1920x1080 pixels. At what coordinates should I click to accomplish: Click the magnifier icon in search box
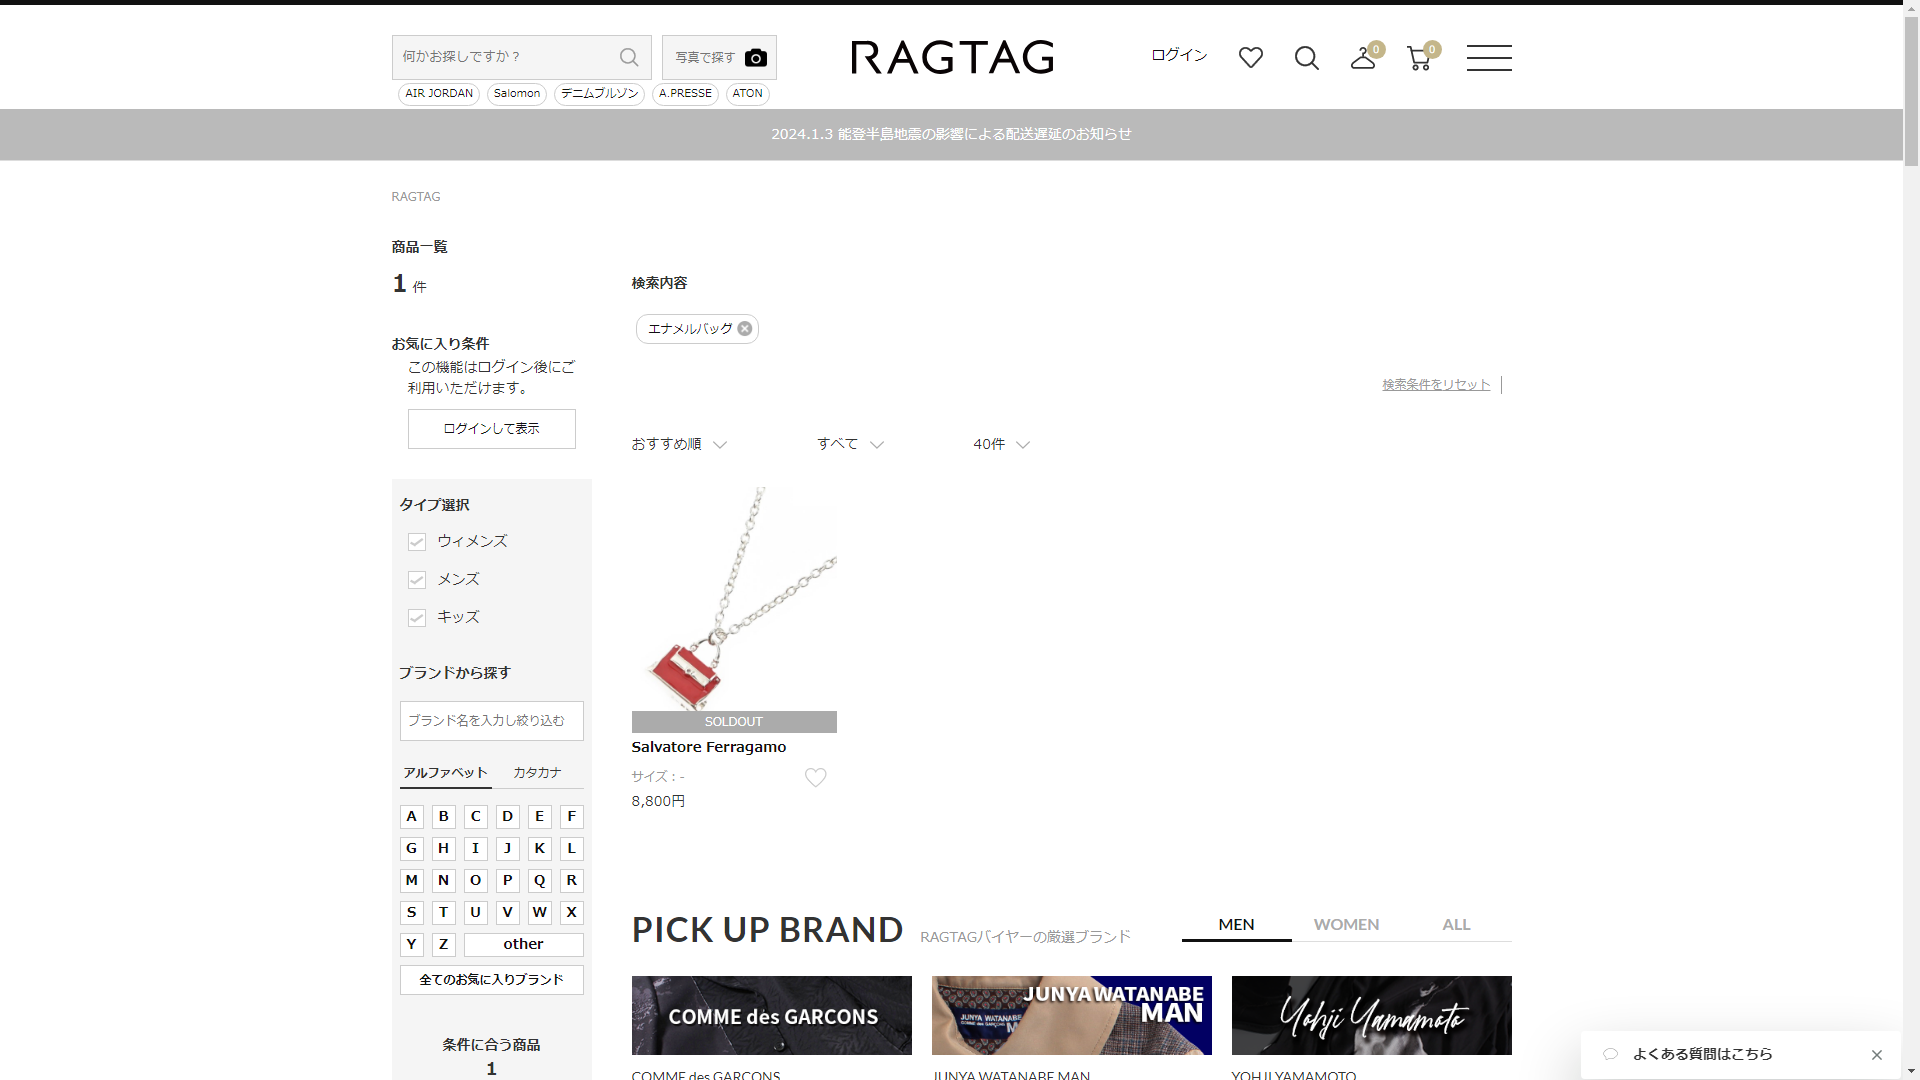[628, 57]
